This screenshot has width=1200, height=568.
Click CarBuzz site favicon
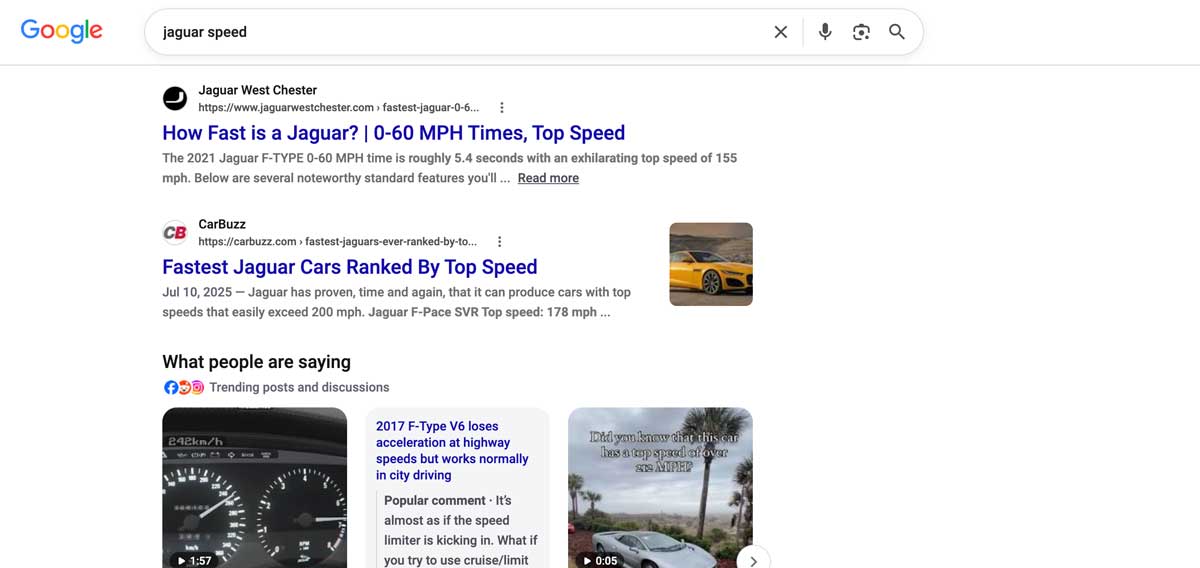coord(175,232)
